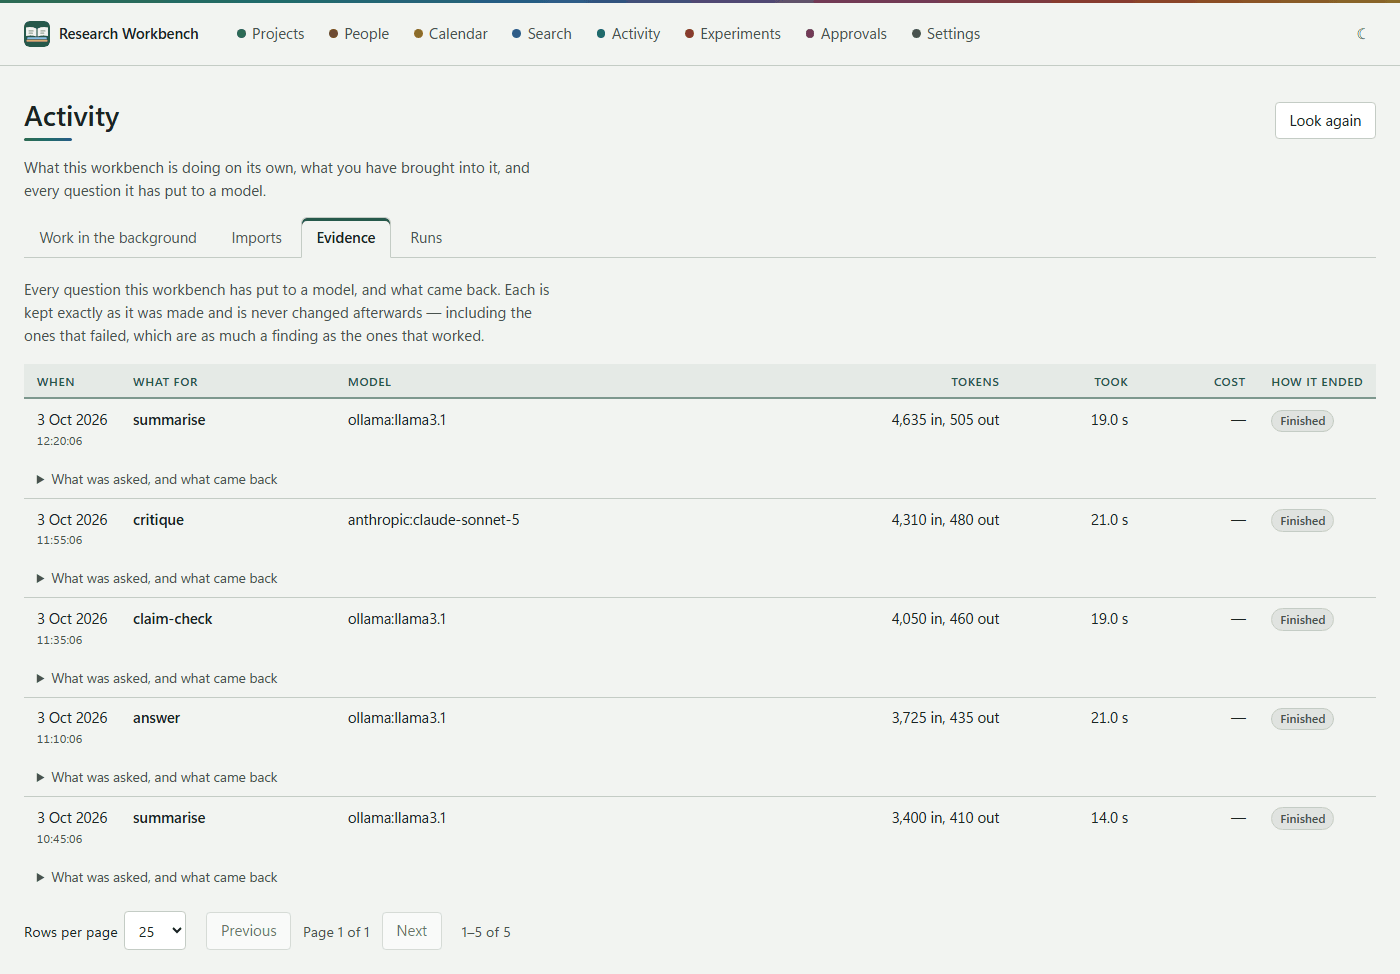Screen dimensions: 1400x974
Task: Click the Next page button
Action: tap(412, 931)
